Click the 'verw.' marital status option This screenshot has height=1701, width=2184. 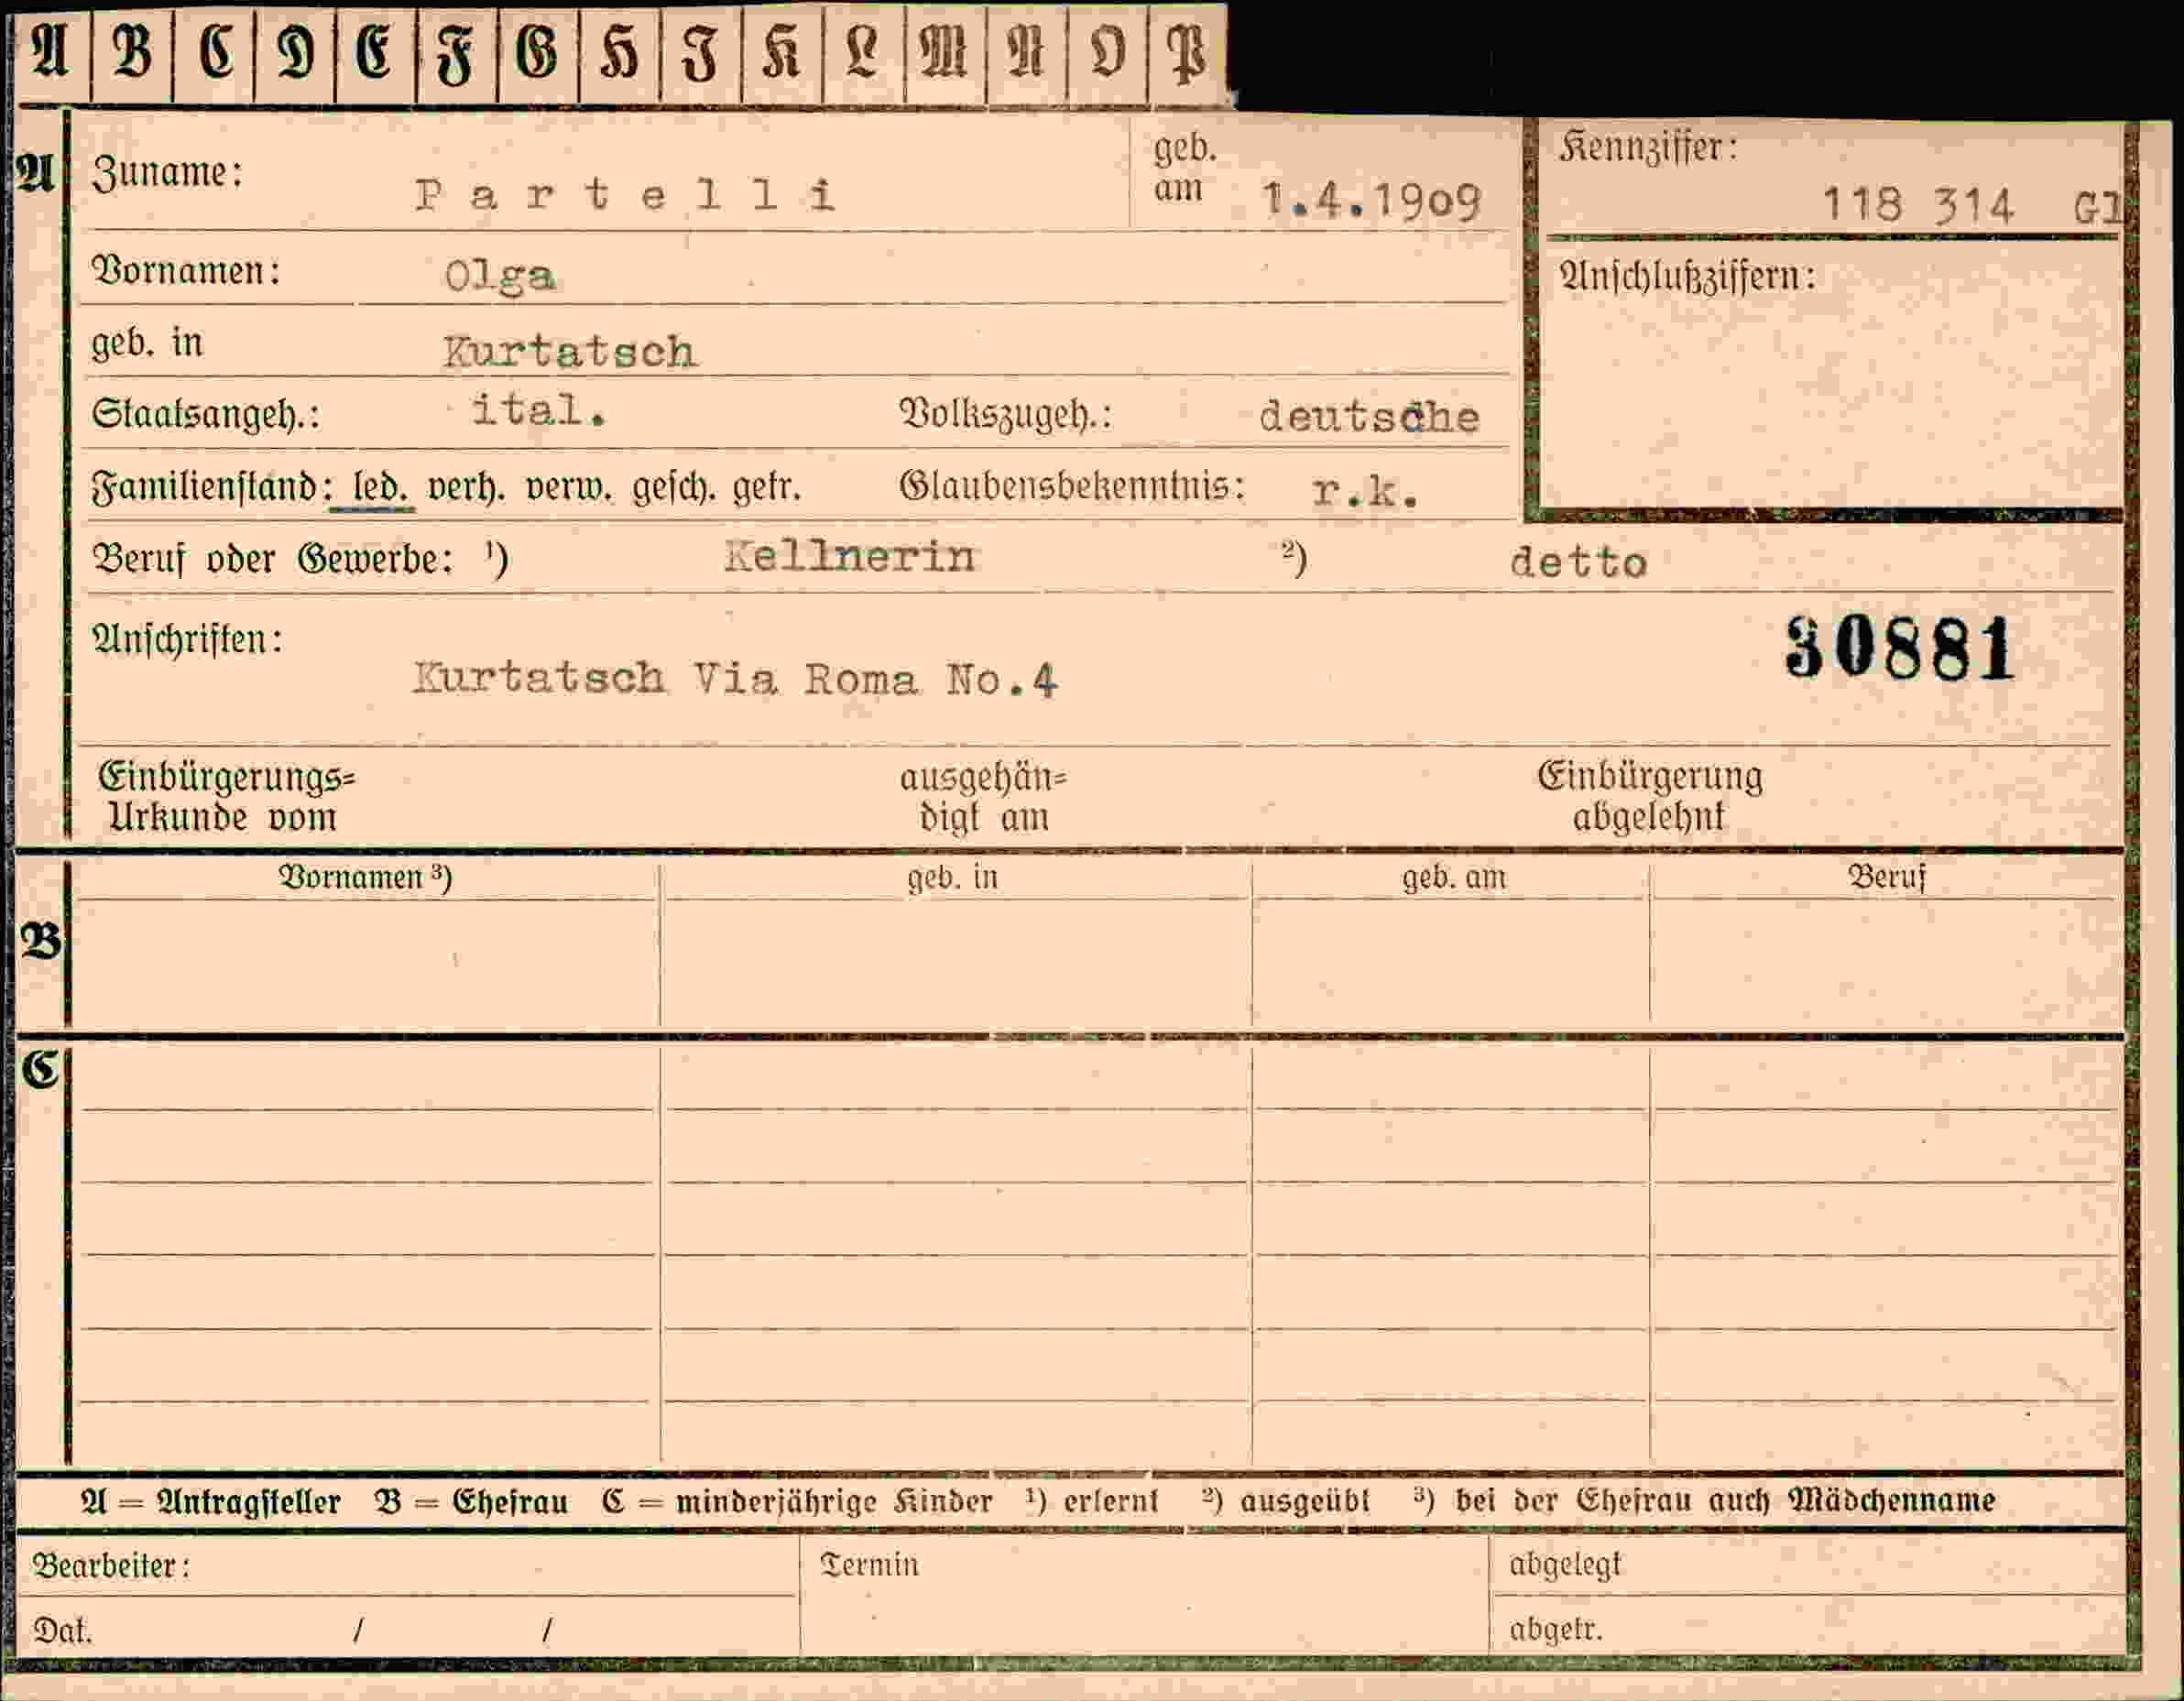pyautogui.click(x=568, y=487)
